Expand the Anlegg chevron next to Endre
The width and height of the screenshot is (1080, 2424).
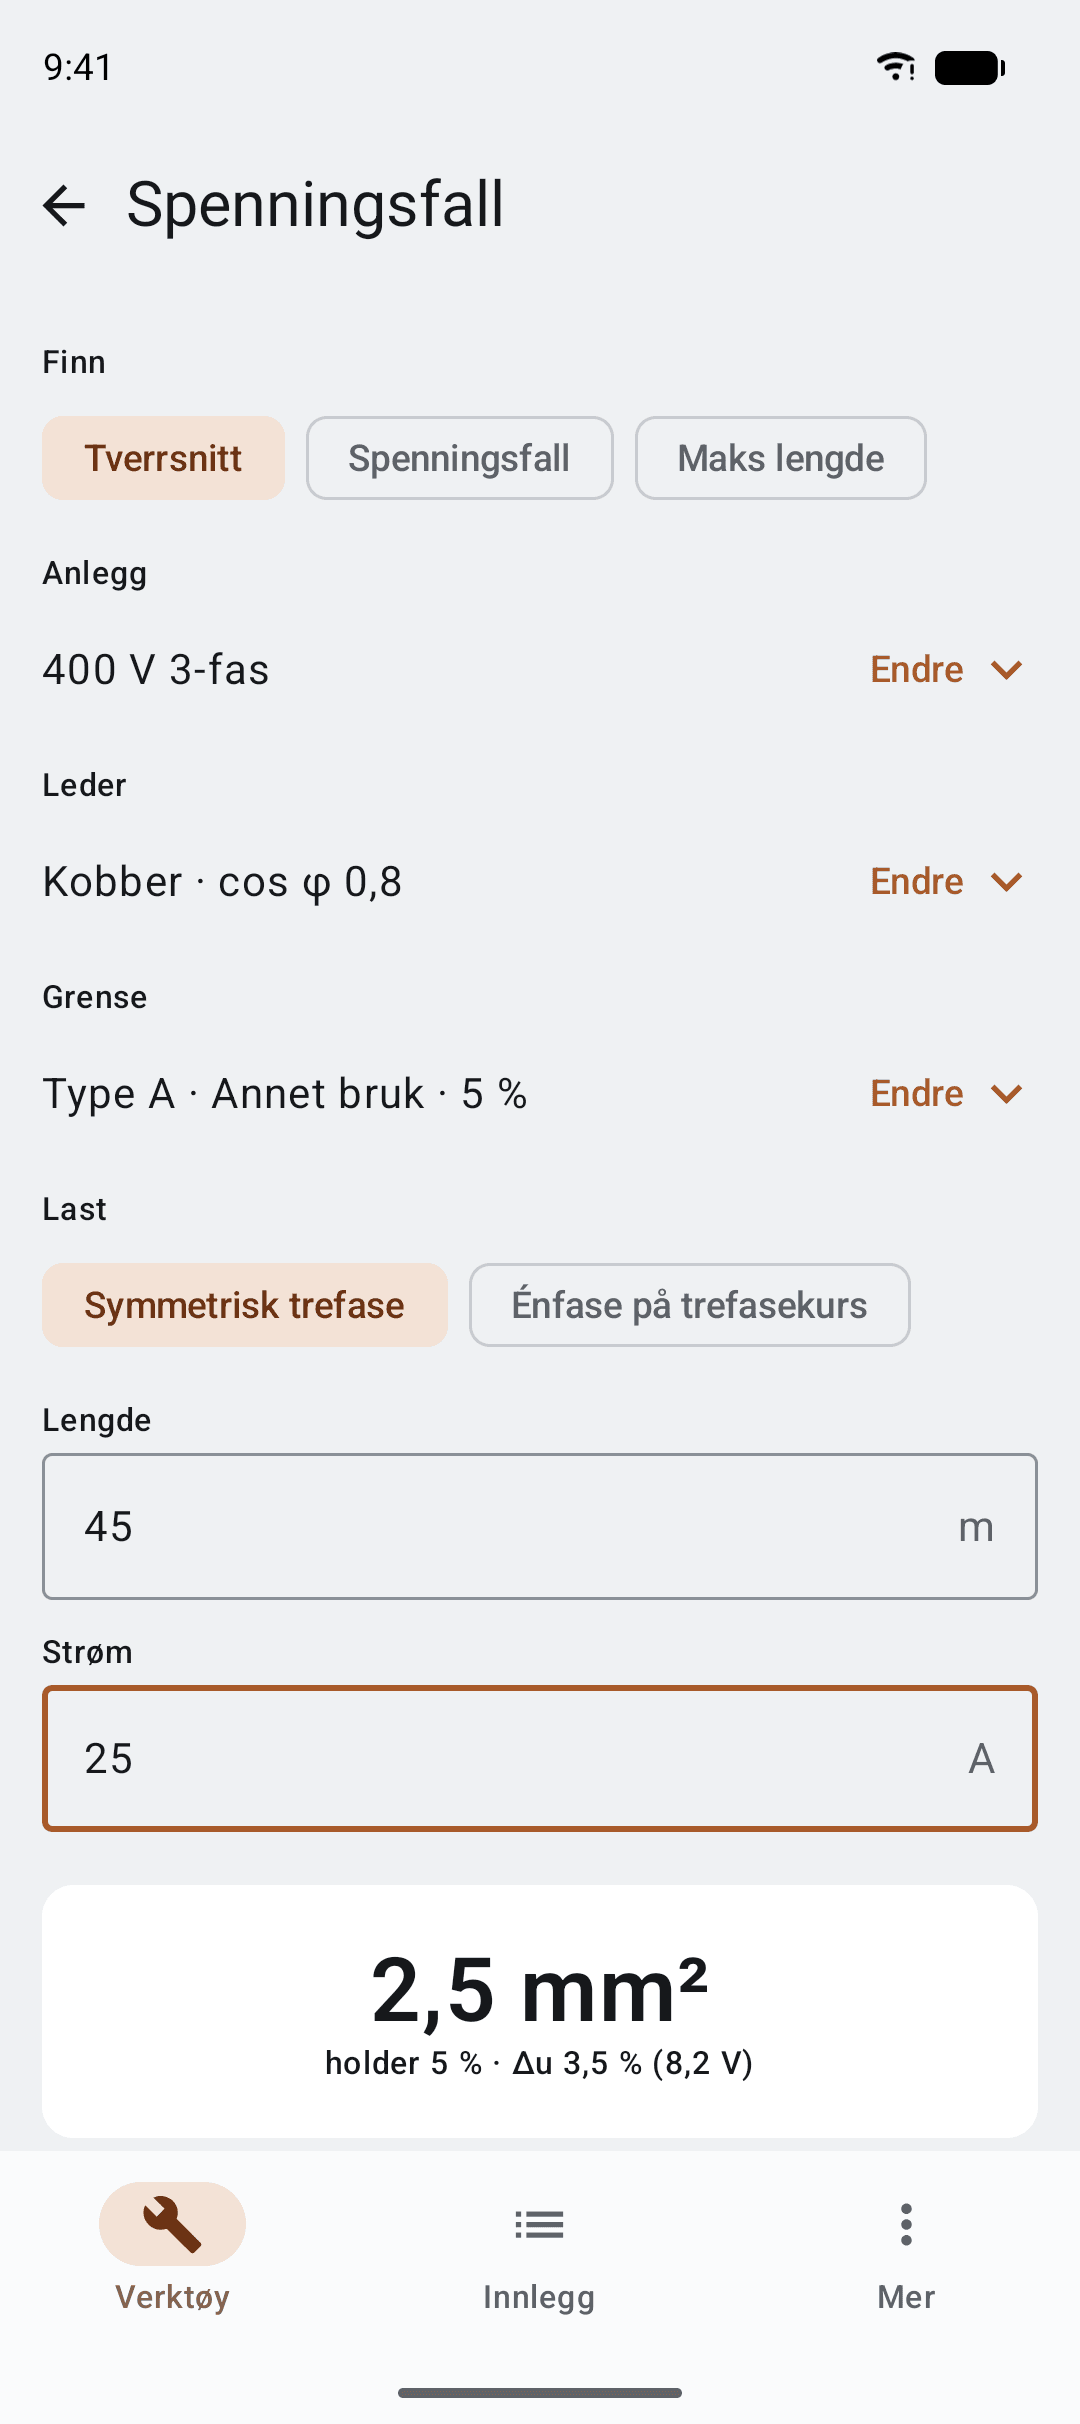1006,669
